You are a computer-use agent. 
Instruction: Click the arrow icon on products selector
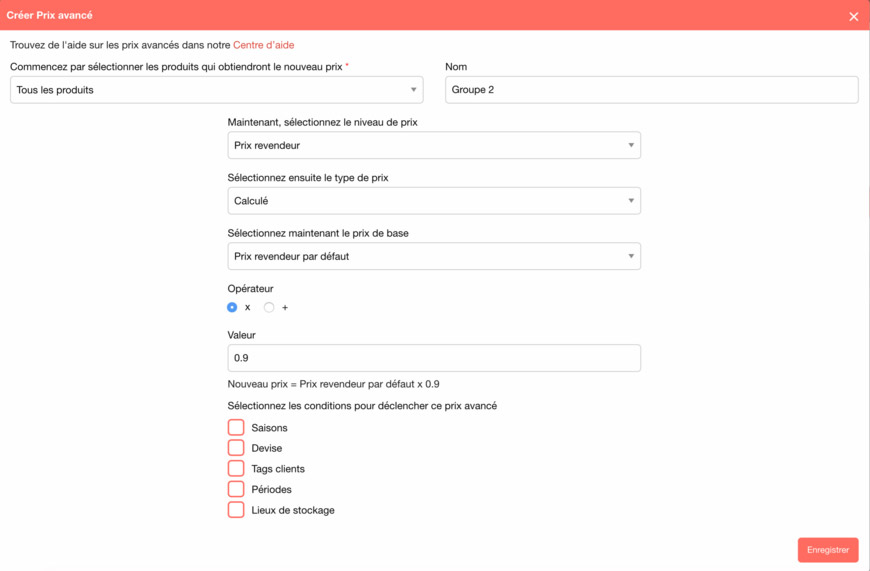pos(413,90)
